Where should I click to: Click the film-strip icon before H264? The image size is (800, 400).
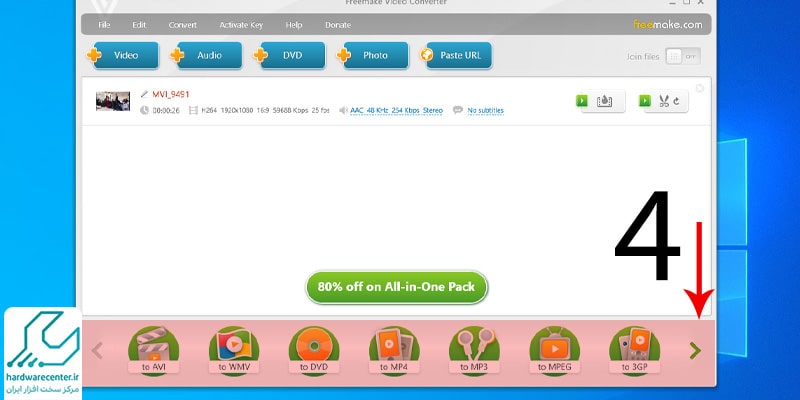point(193,110)
